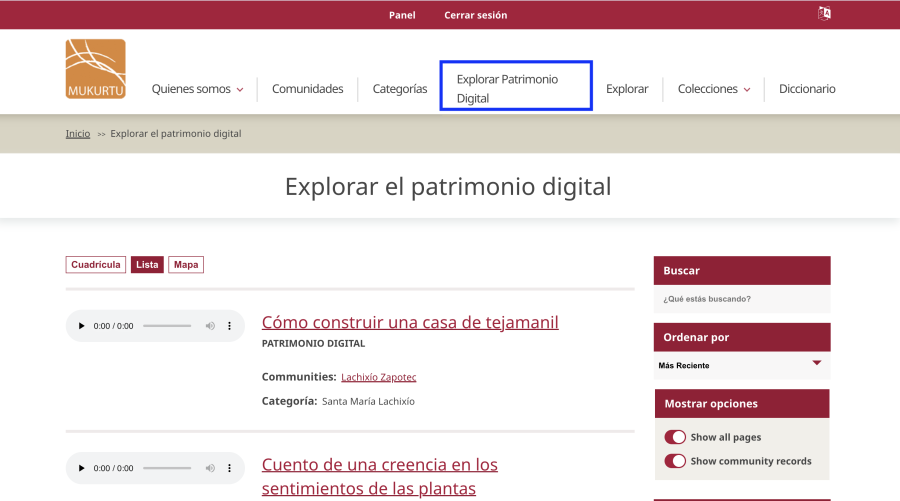Open the Diccionario menu item
900x501 pixels.
click(807, 89)
